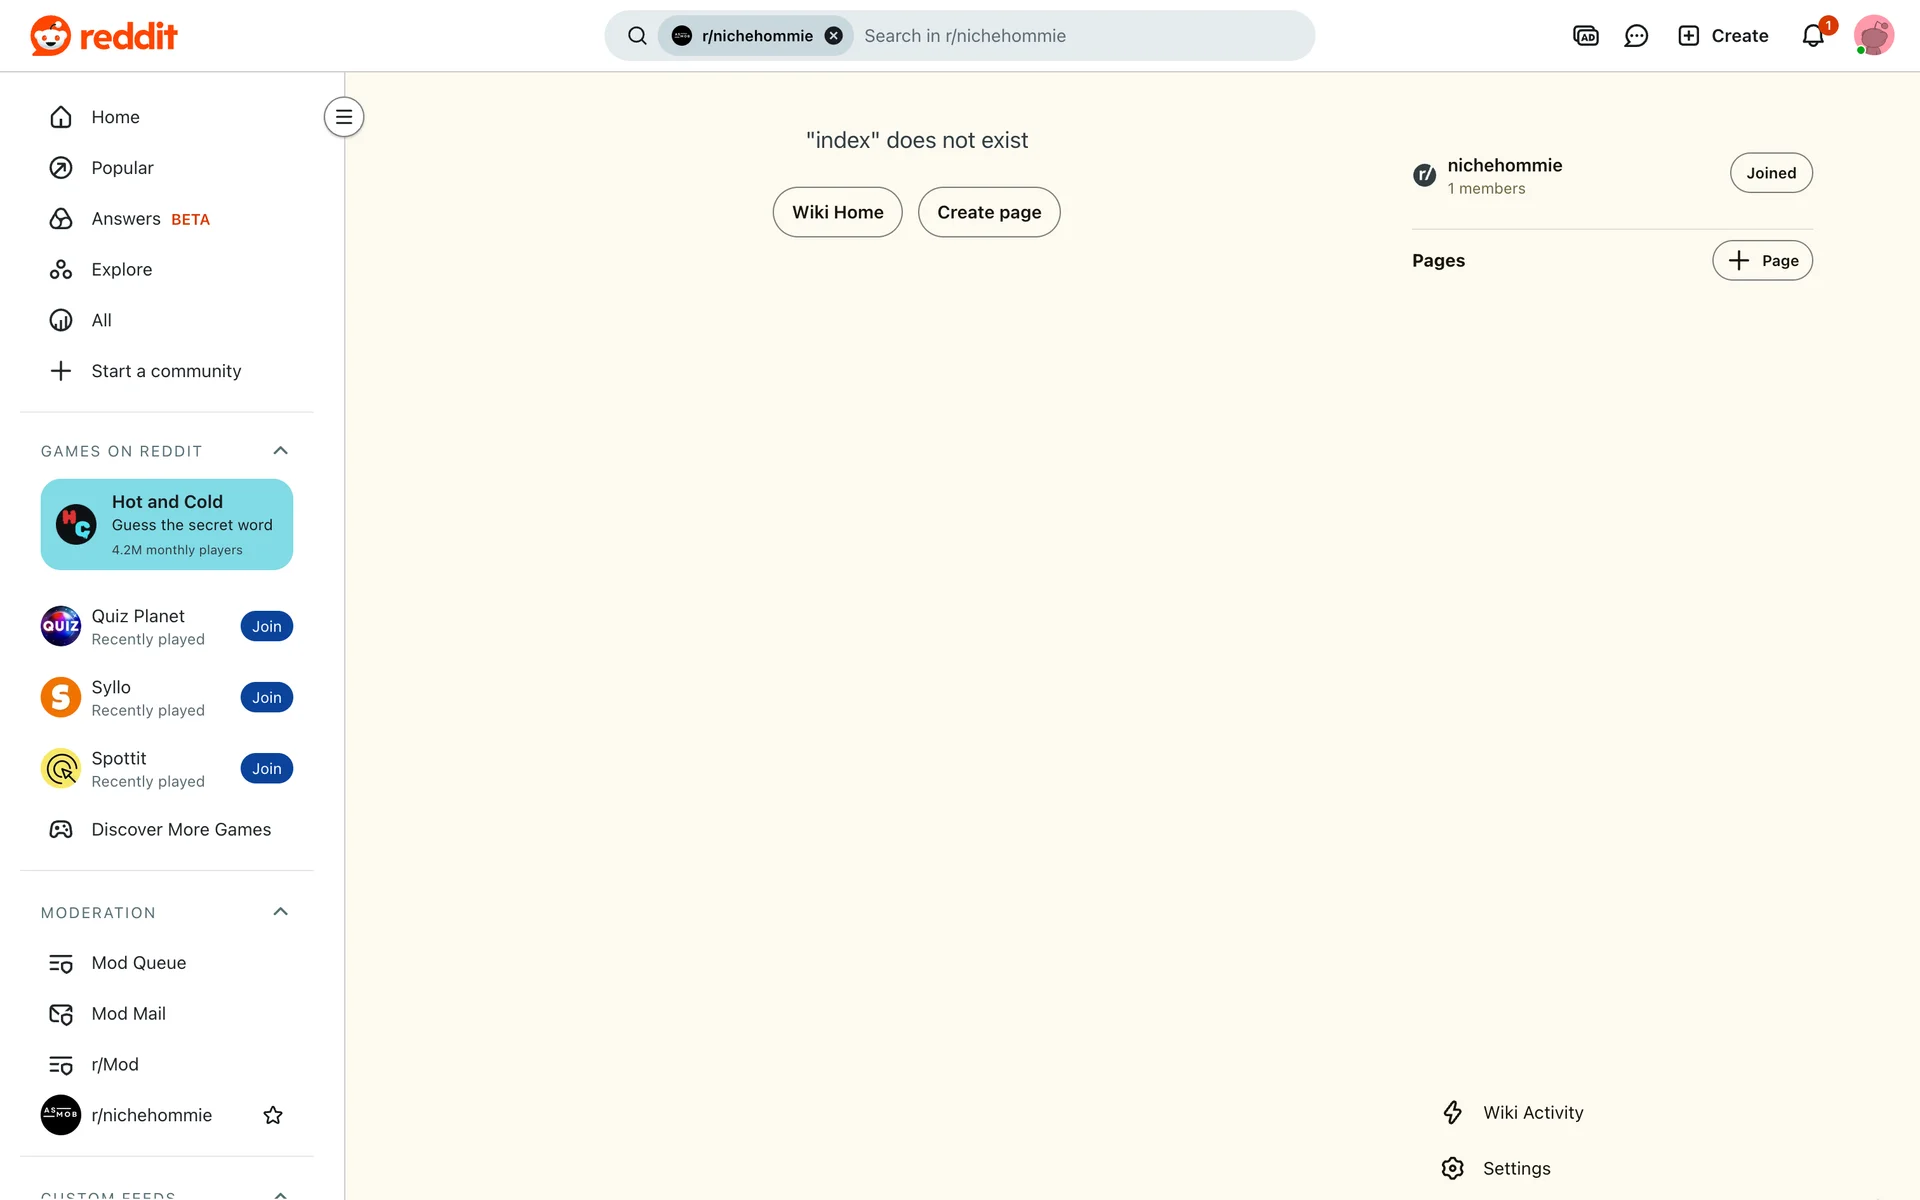Open the chat messages icon
The width and height of the screenshot is (1920, 1200).
[1636, 36]
